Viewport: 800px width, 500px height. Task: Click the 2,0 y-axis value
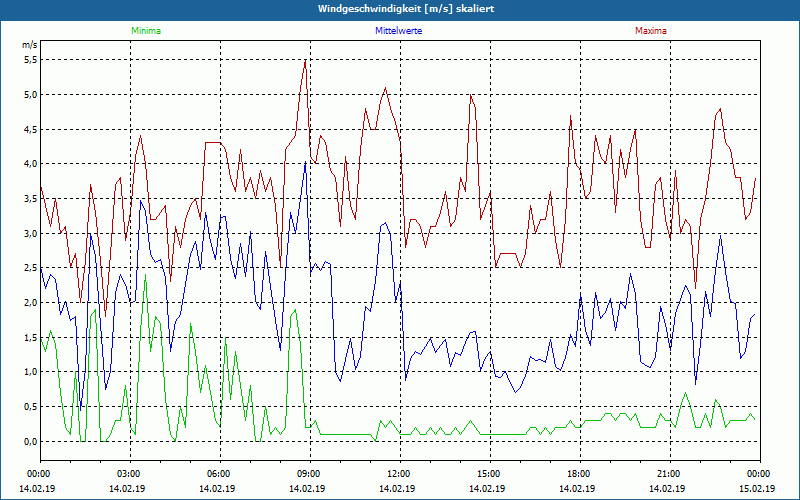[31, 303]
